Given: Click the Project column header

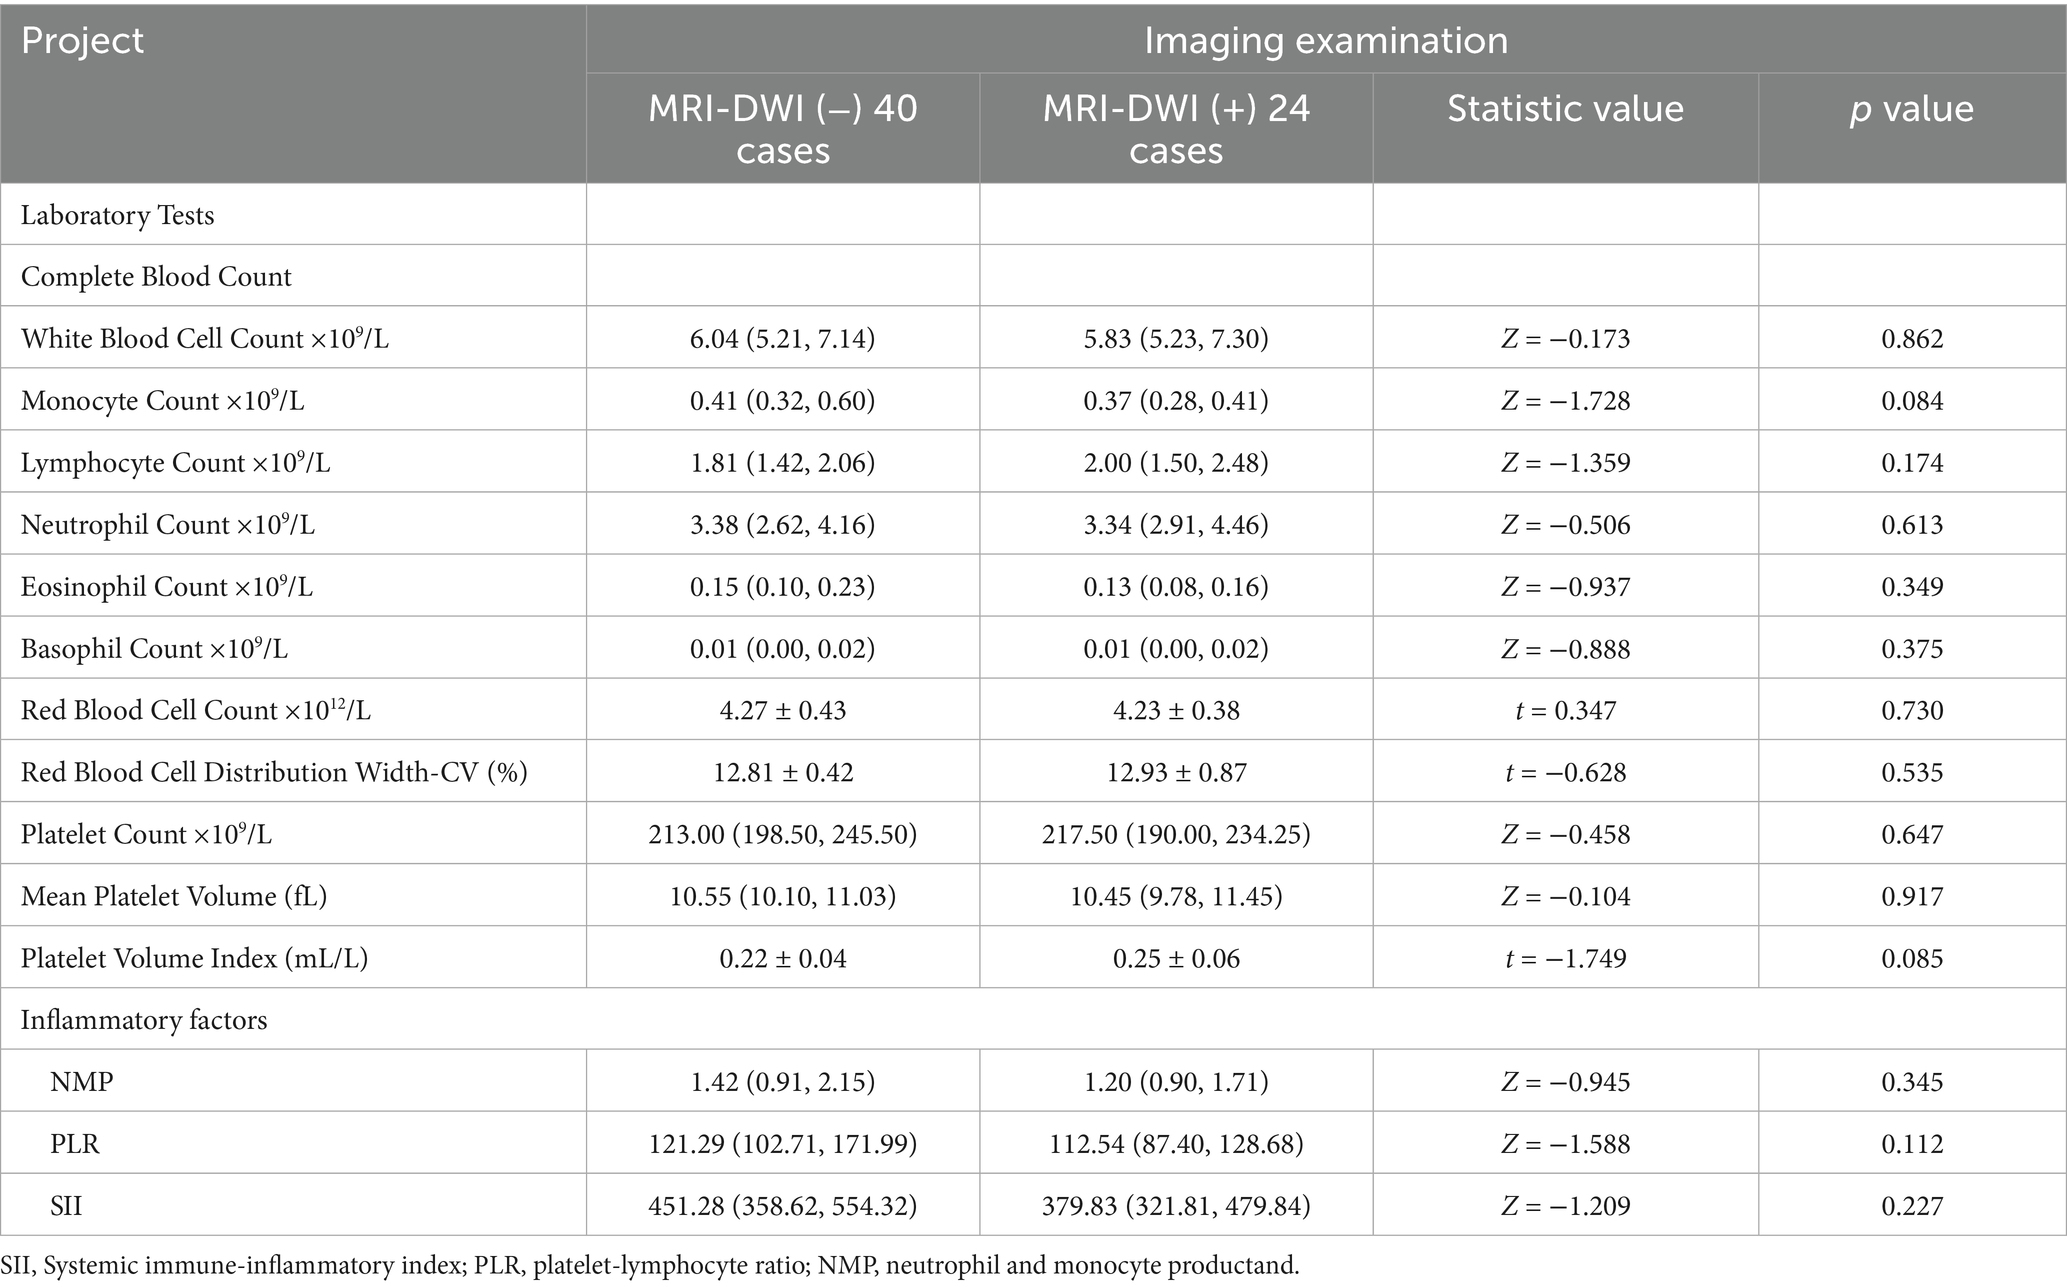Looking at the screenshot, I should (x=83, y=41).
